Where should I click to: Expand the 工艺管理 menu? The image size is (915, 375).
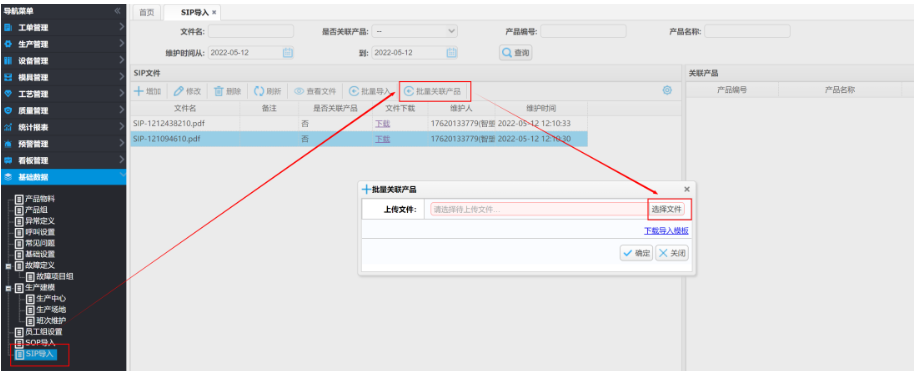click(63, 94)
